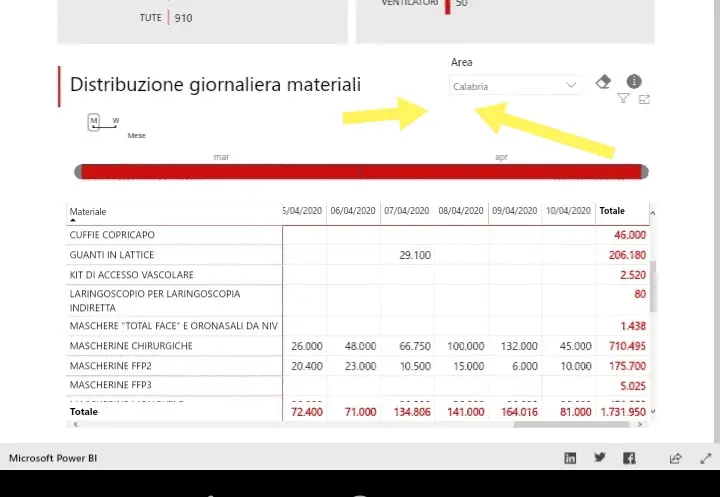Image resolution: width=720 pixels, height=497 pixels.
Task: Click the table scroll down arrow
Action: [653, 412]
